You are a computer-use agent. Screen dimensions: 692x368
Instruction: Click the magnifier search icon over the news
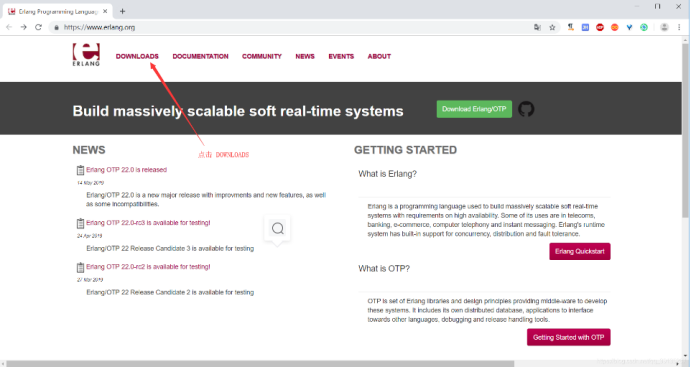click(x=278, y=228)
